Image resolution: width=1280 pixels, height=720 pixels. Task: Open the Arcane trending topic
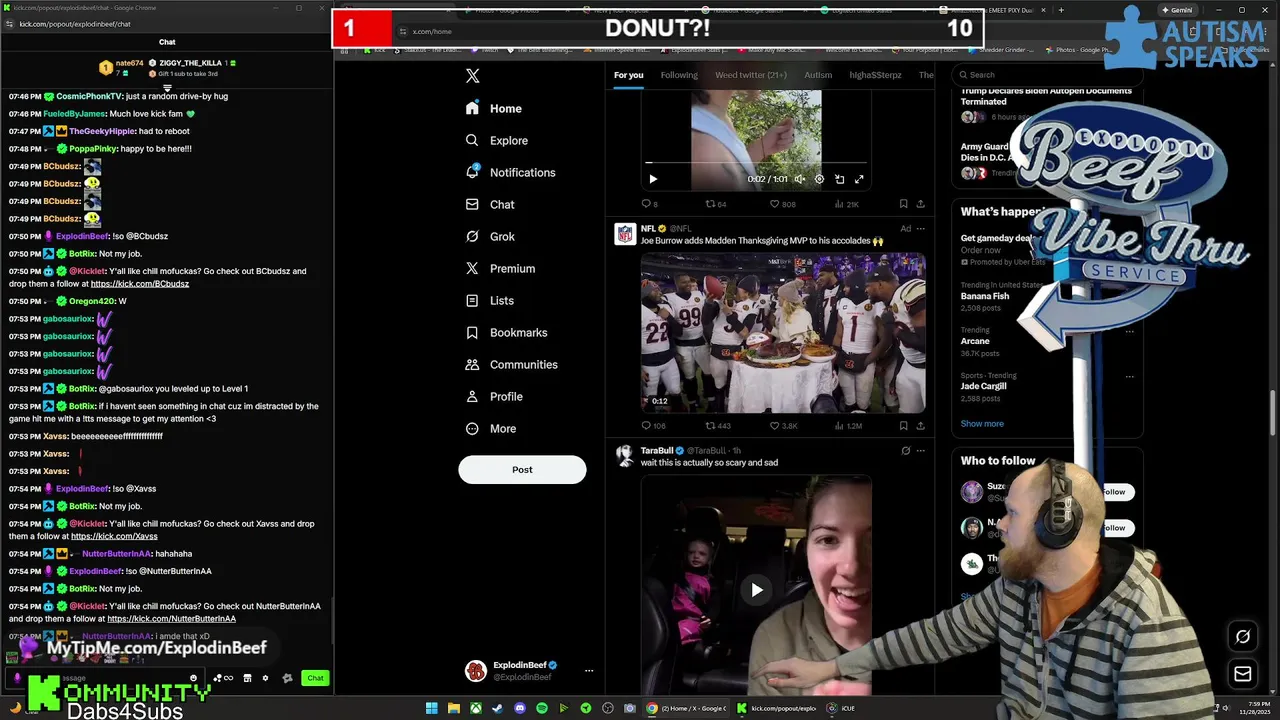(x=975, y=341)
